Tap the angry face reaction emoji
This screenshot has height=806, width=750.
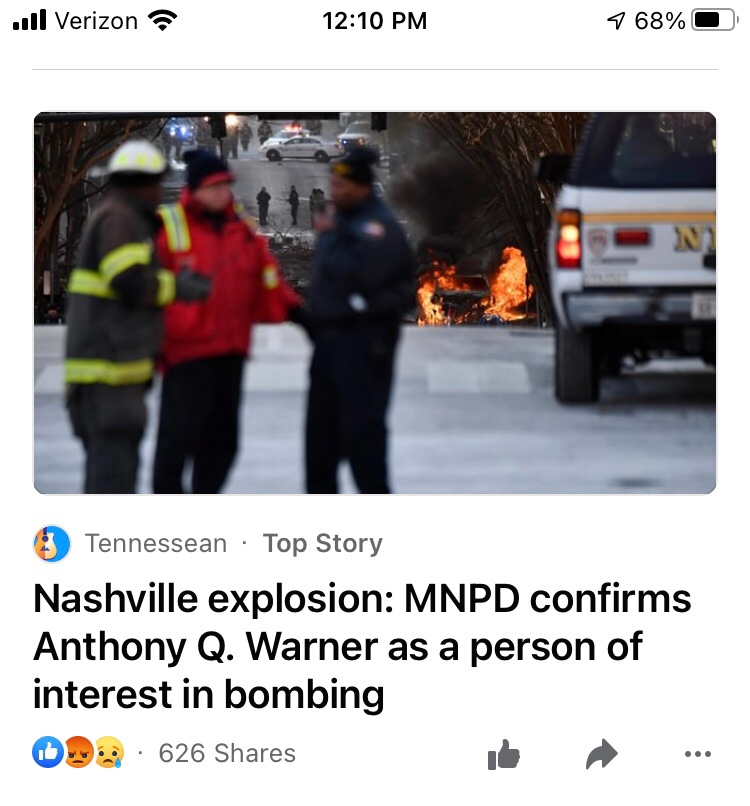click(78, 752)
